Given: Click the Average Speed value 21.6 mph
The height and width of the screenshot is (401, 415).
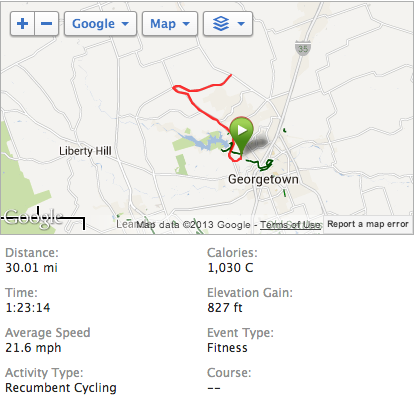Looking at the screenshot, I should pyautogui.click(x=33, y=348).
